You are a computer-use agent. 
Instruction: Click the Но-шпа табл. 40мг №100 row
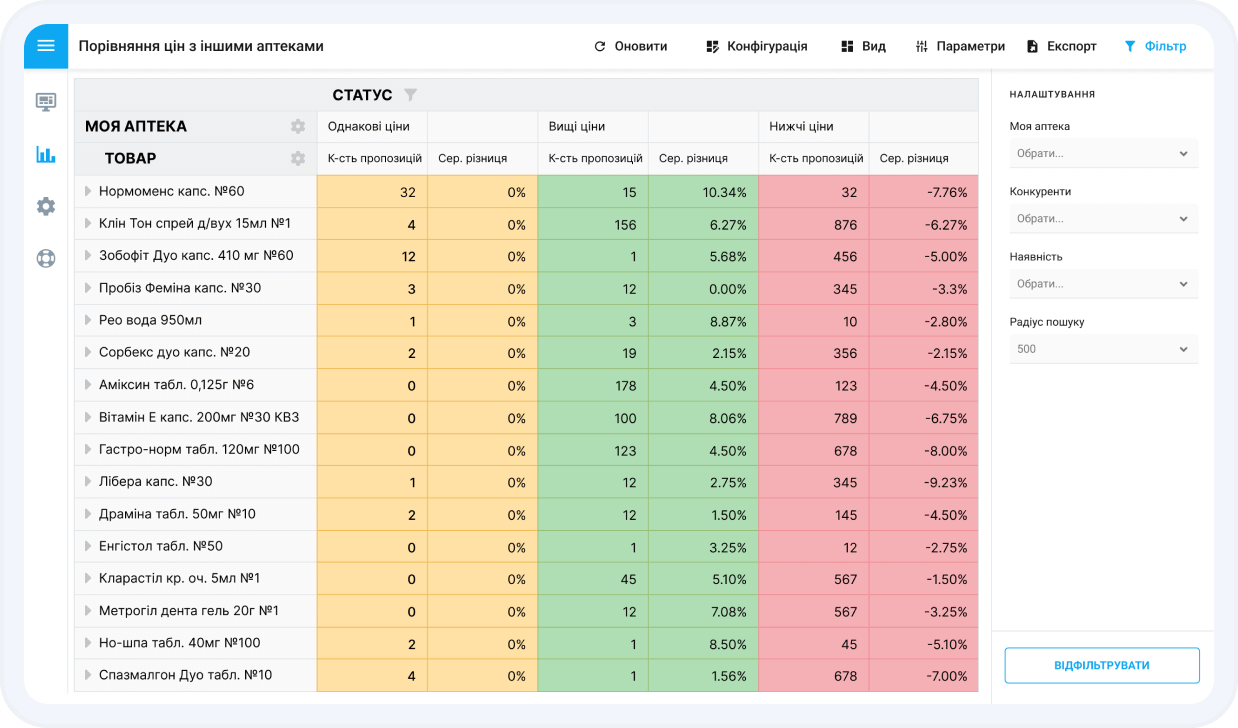tap(179, 643)
